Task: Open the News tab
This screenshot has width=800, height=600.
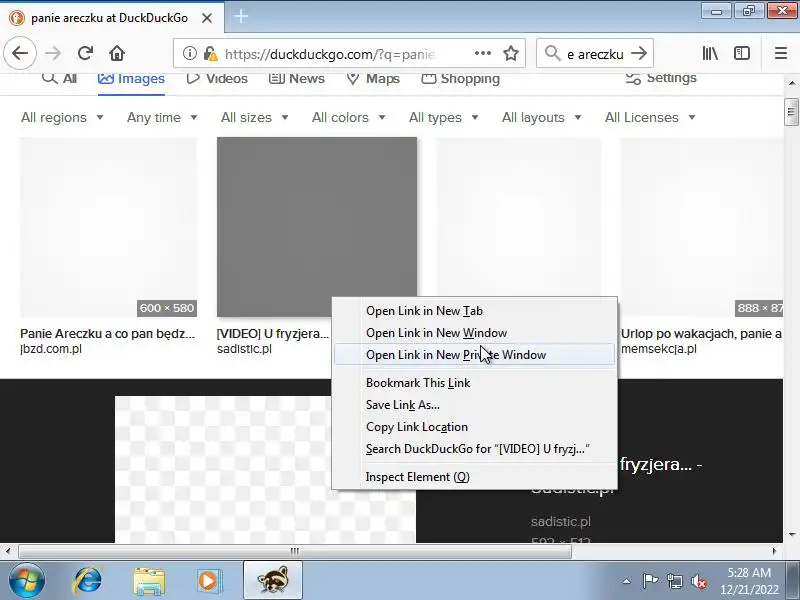Action: [296, 79]
